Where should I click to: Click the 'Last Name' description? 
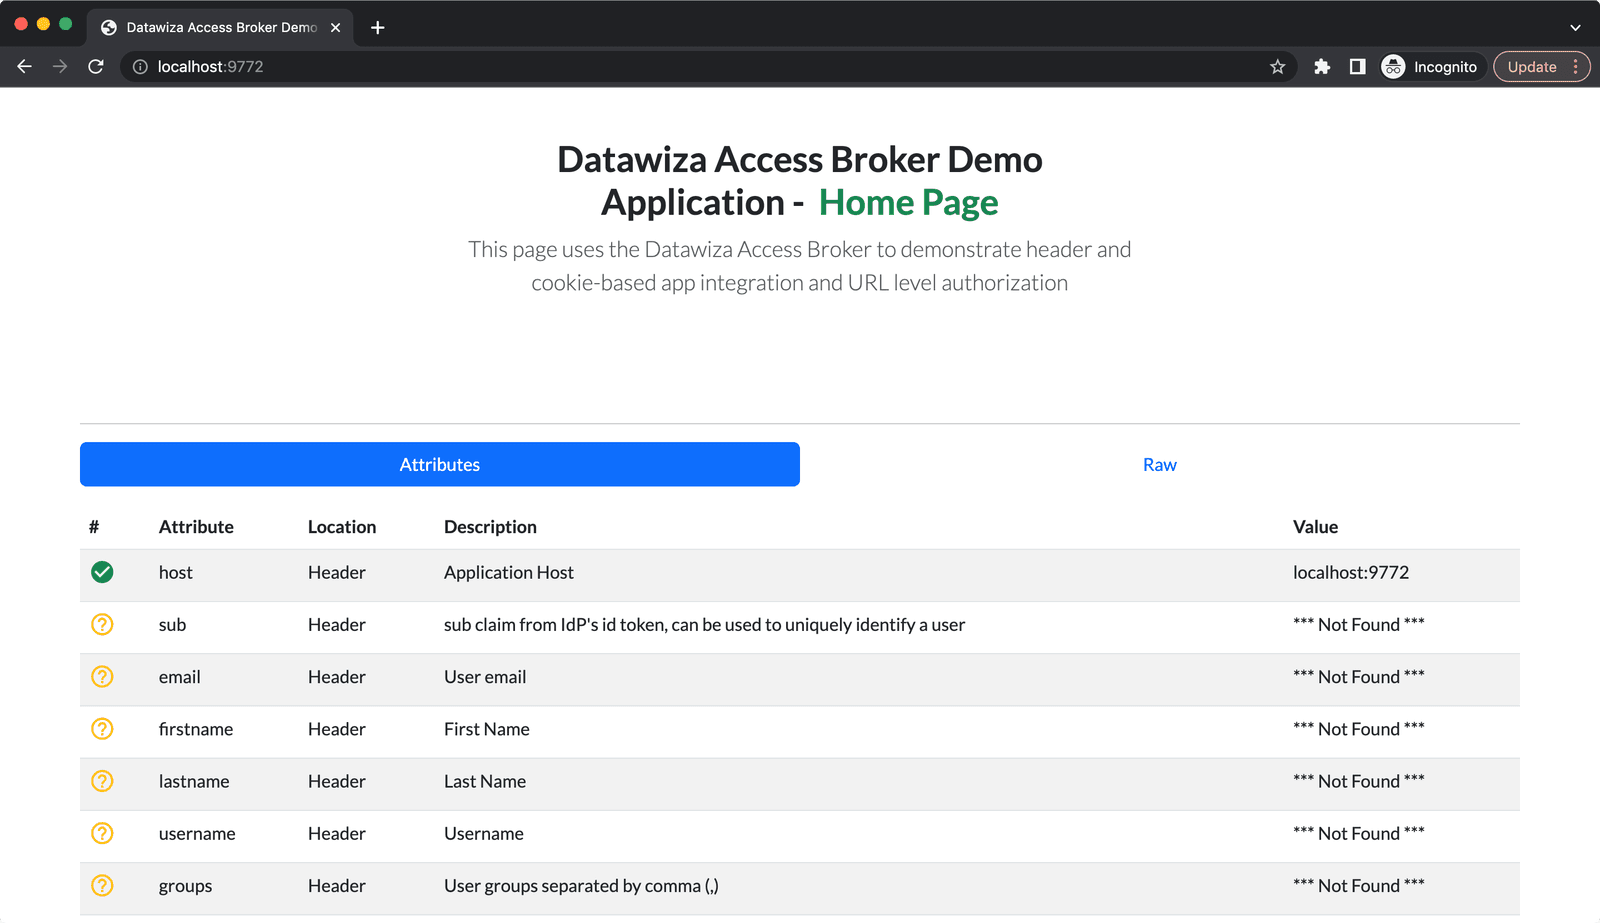coord(485,781)
